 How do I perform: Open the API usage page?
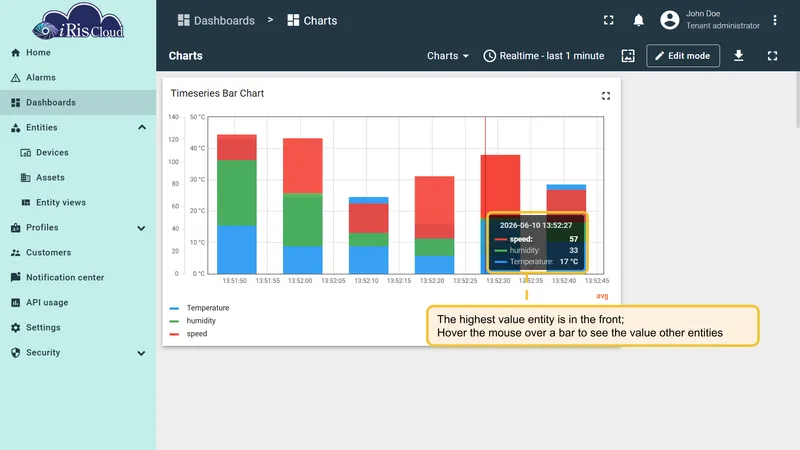pos(78,303)
